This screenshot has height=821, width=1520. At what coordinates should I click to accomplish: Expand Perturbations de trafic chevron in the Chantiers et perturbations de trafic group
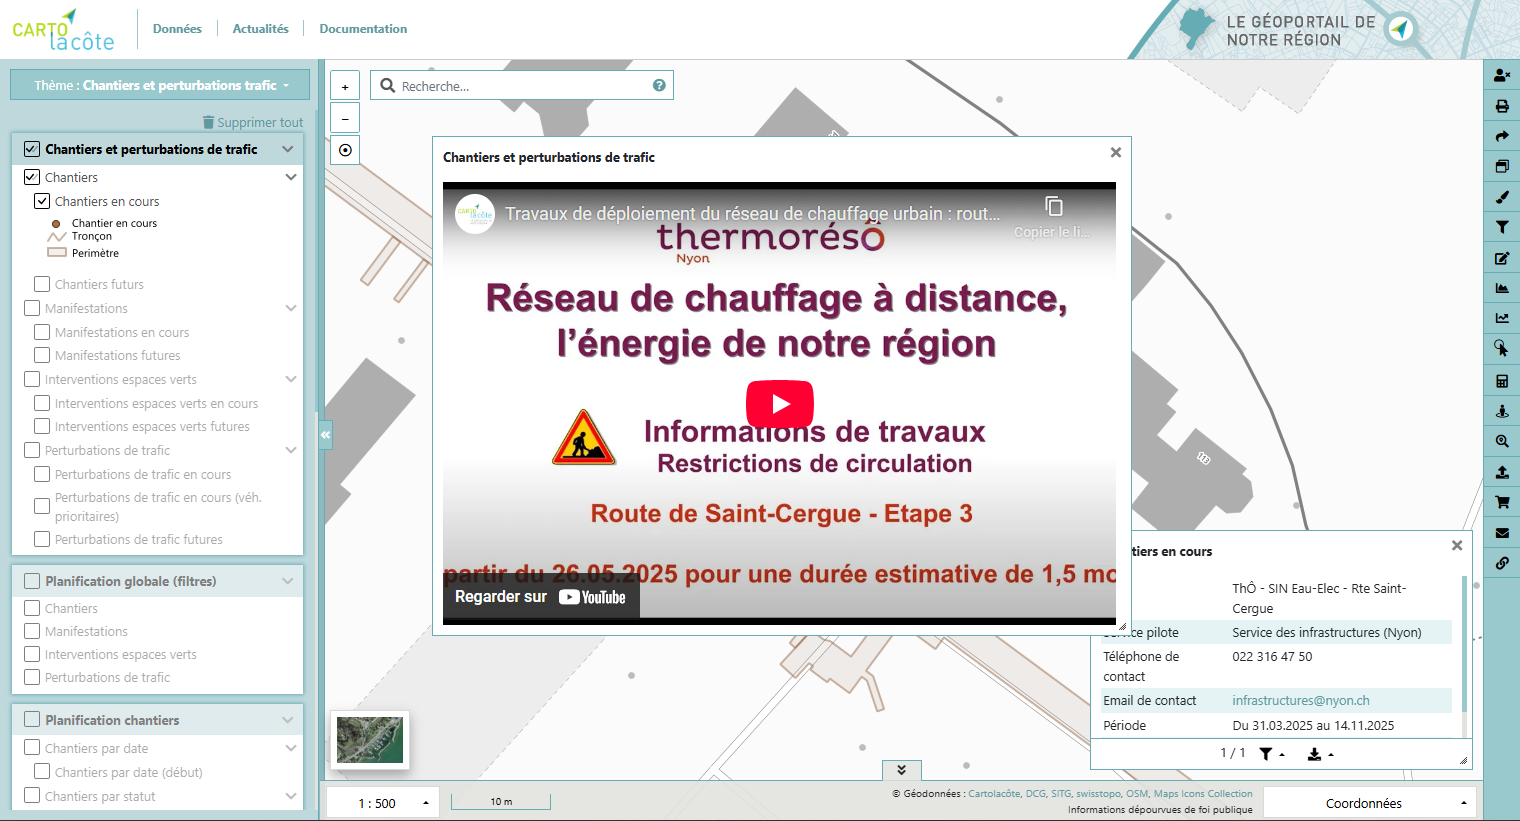[x=291, y=450]
